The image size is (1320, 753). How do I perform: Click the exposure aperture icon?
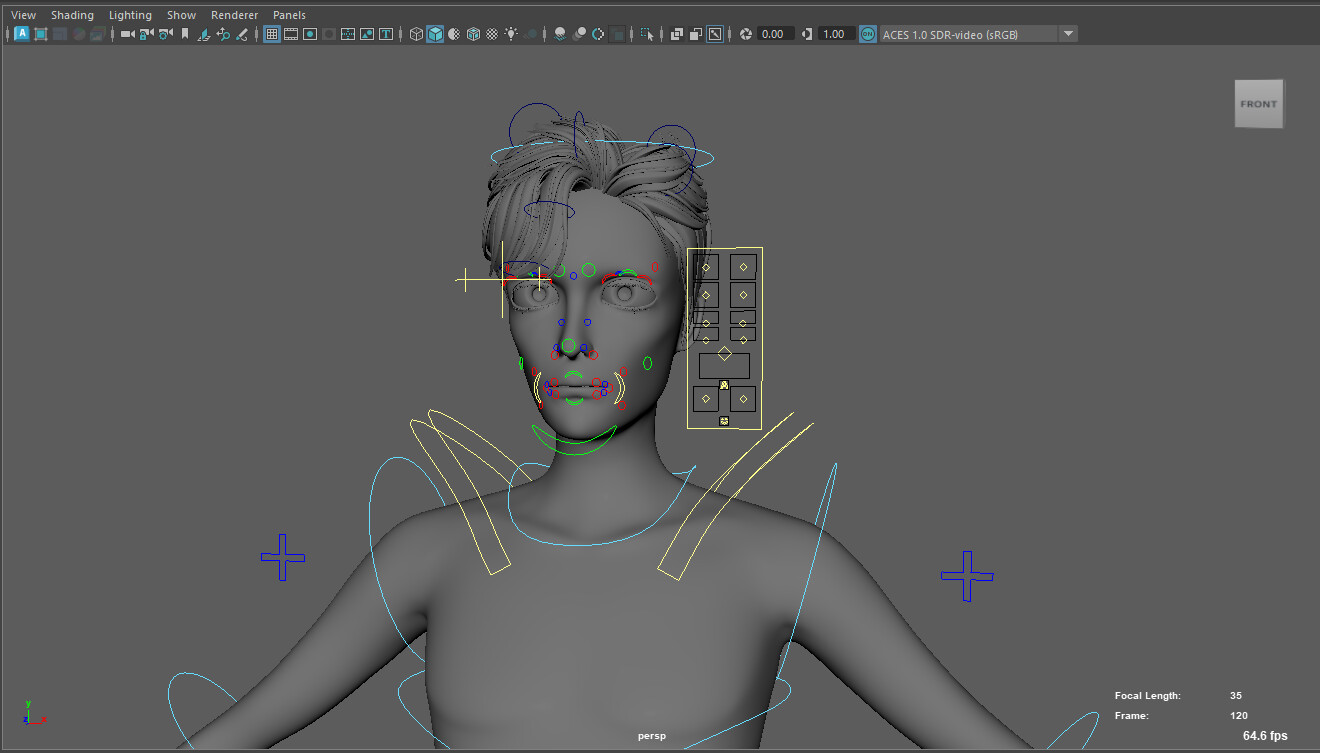pyautogui.click(x=745, y=34)
